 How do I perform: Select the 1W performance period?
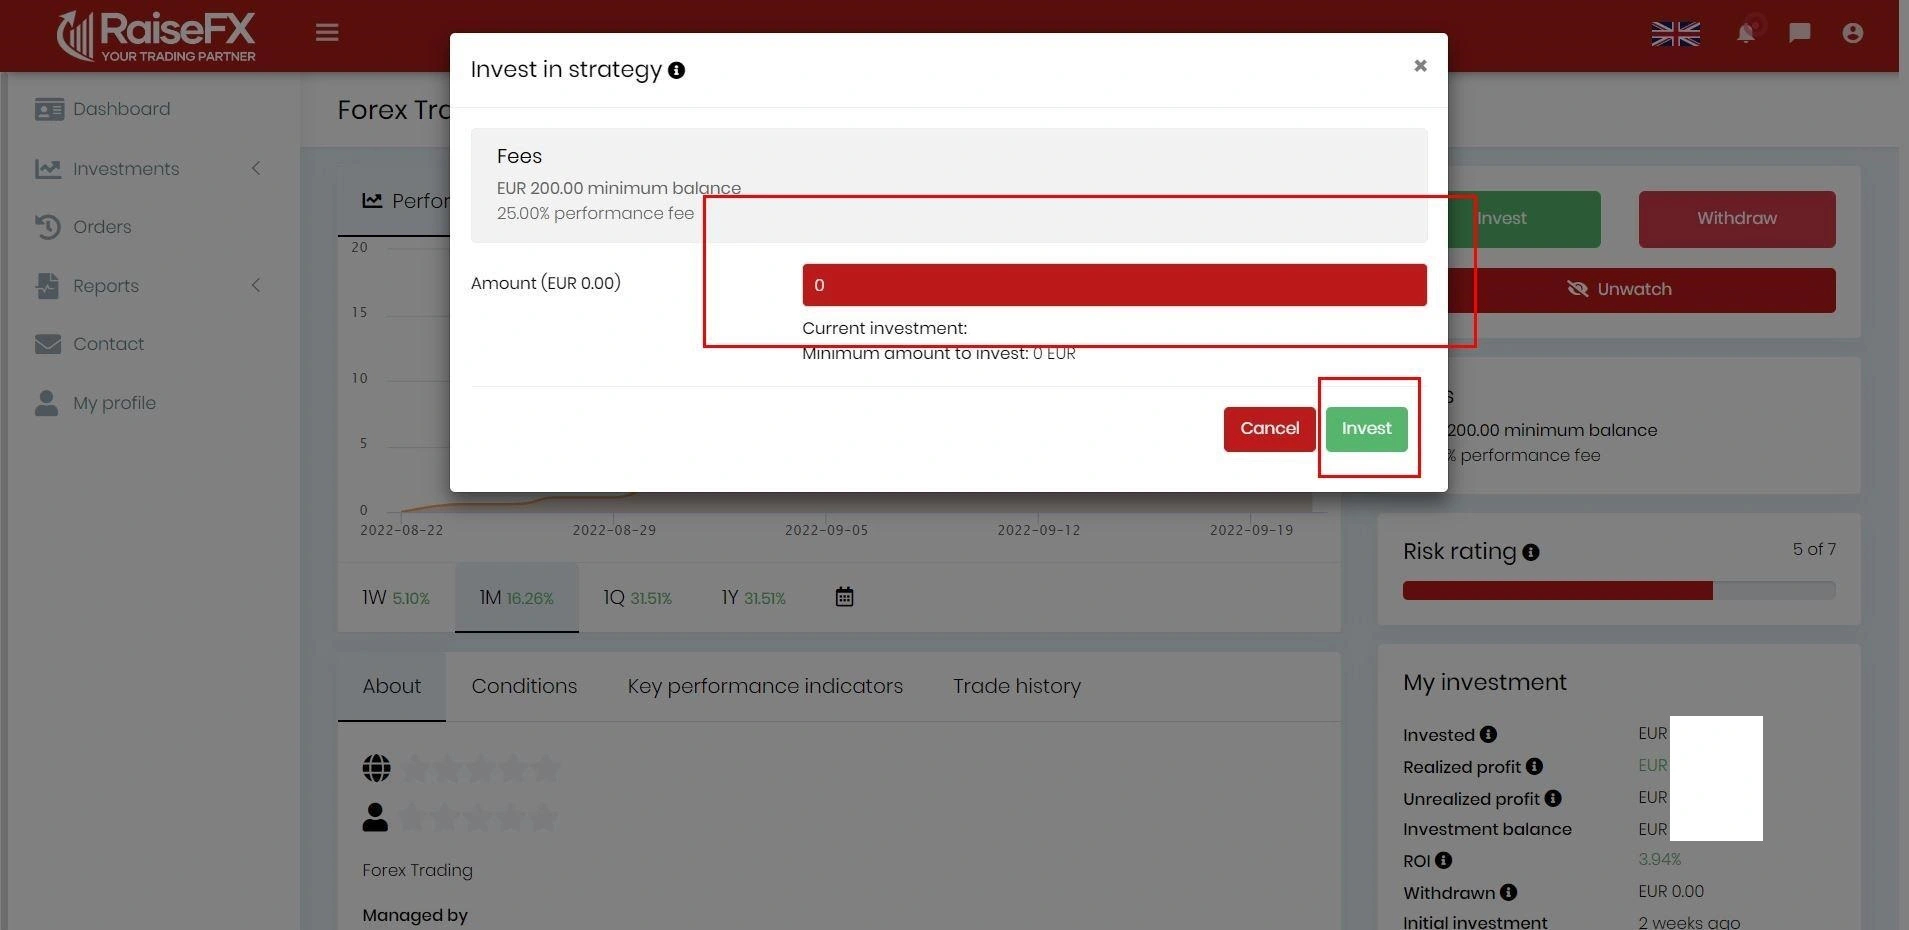(x=395, y=598)
